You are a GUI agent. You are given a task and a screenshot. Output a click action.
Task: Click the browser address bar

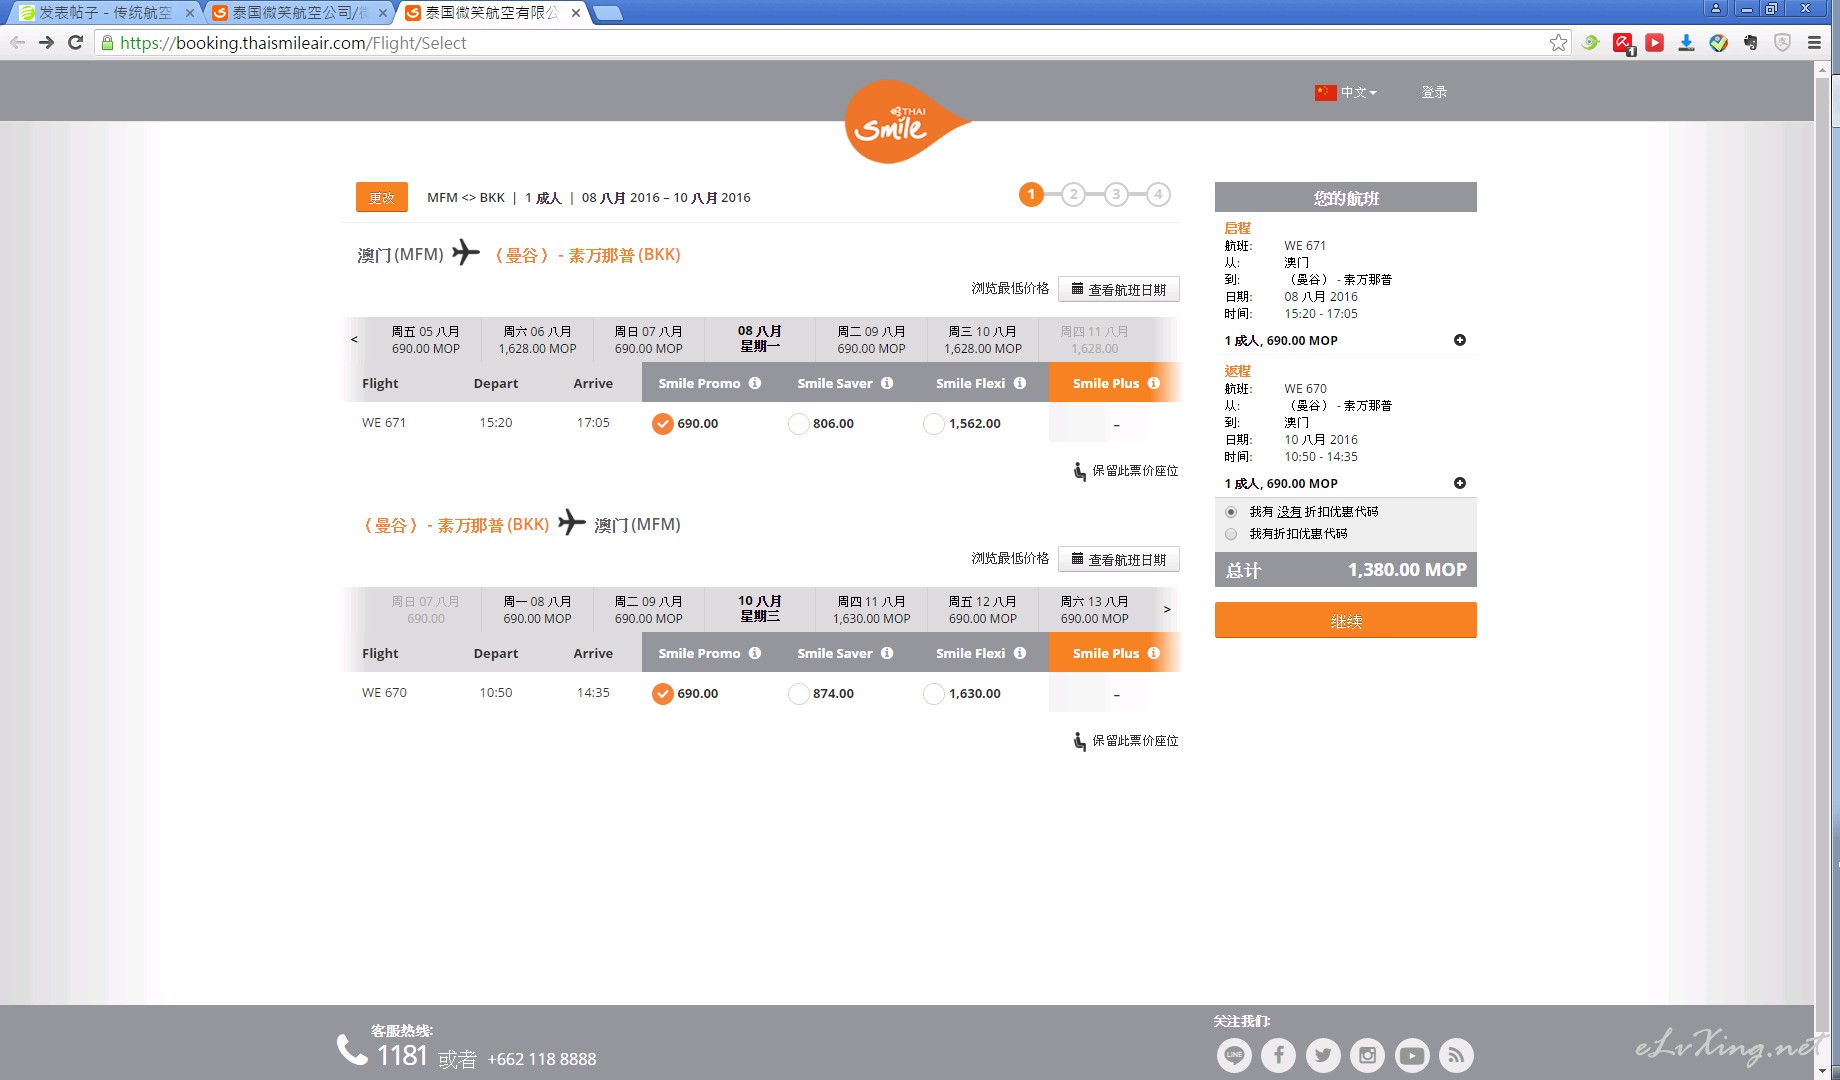pyautogui.click(x=830, y=43)
